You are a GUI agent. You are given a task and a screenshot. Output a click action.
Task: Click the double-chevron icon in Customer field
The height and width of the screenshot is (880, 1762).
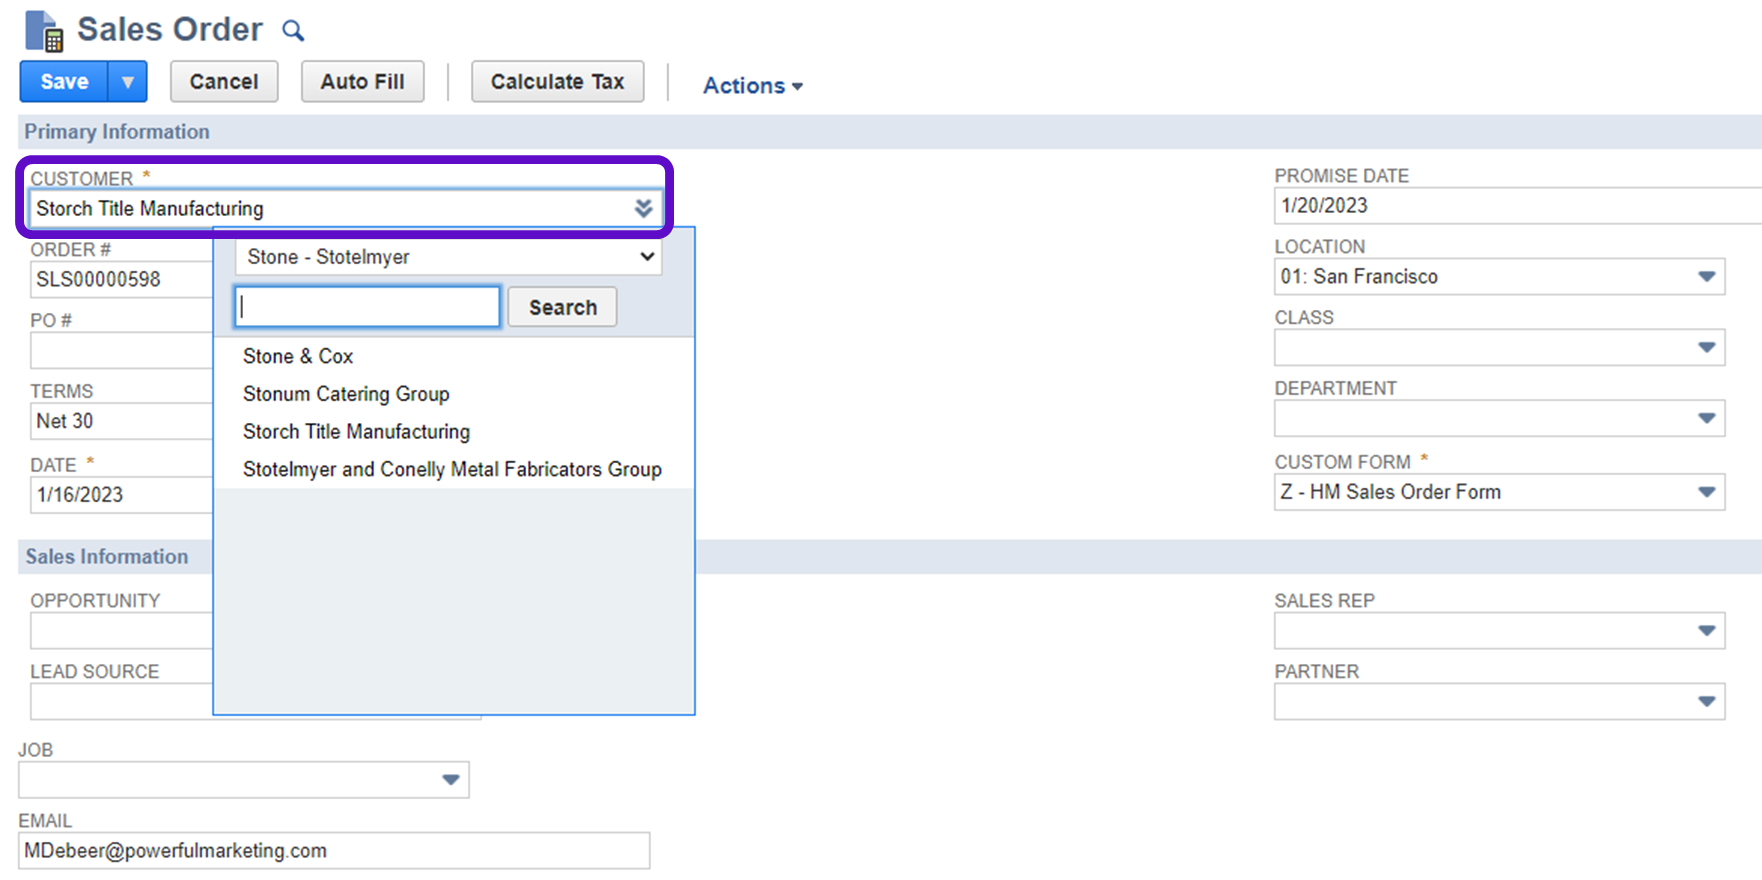643,208
